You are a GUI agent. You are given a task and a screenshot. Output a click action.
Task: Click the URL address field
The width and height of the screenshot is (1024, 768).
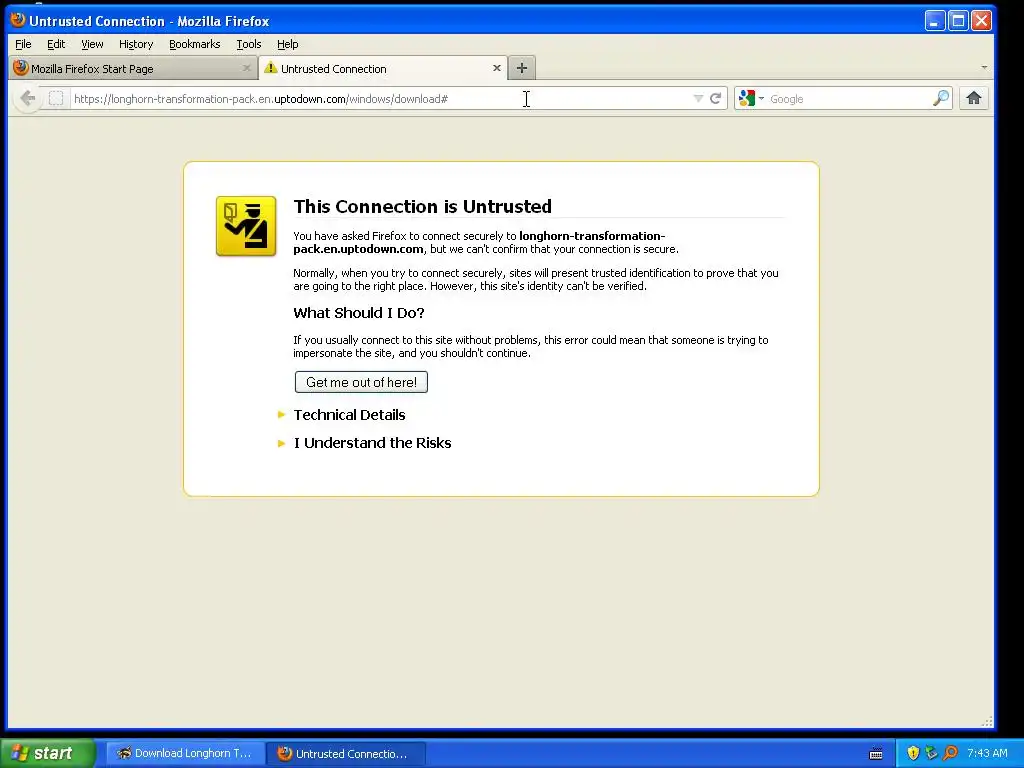coord(381,99)
